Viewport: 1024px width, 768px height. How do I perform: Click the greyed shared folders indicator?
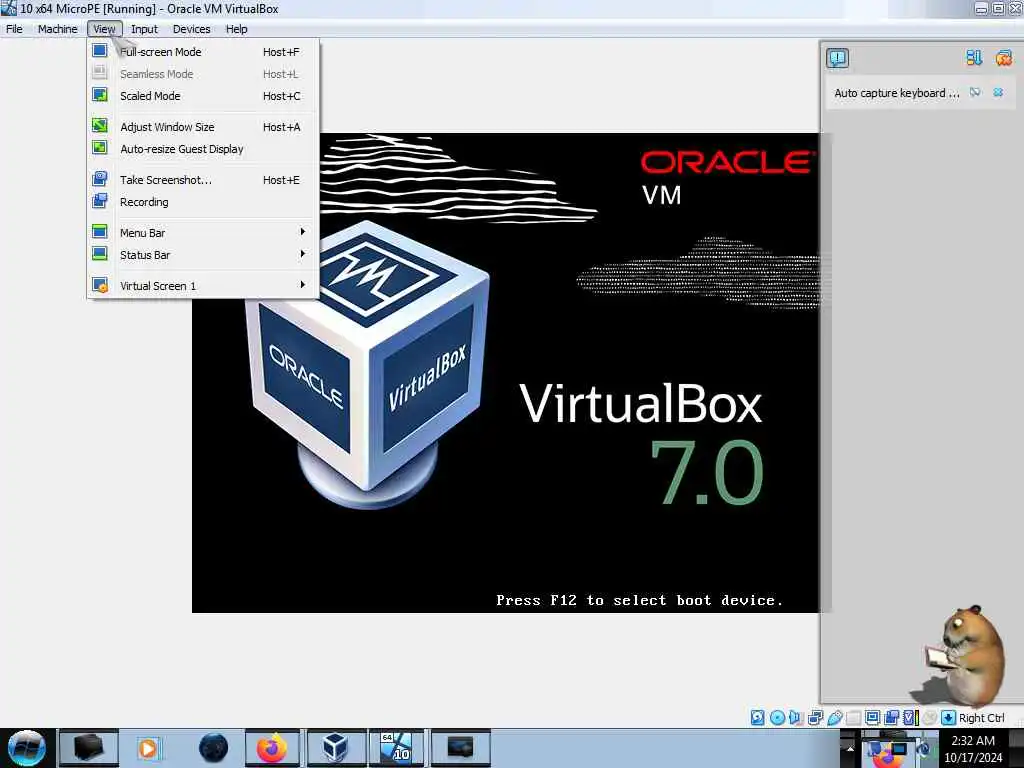pyautogui.click(x=853, y=718)
